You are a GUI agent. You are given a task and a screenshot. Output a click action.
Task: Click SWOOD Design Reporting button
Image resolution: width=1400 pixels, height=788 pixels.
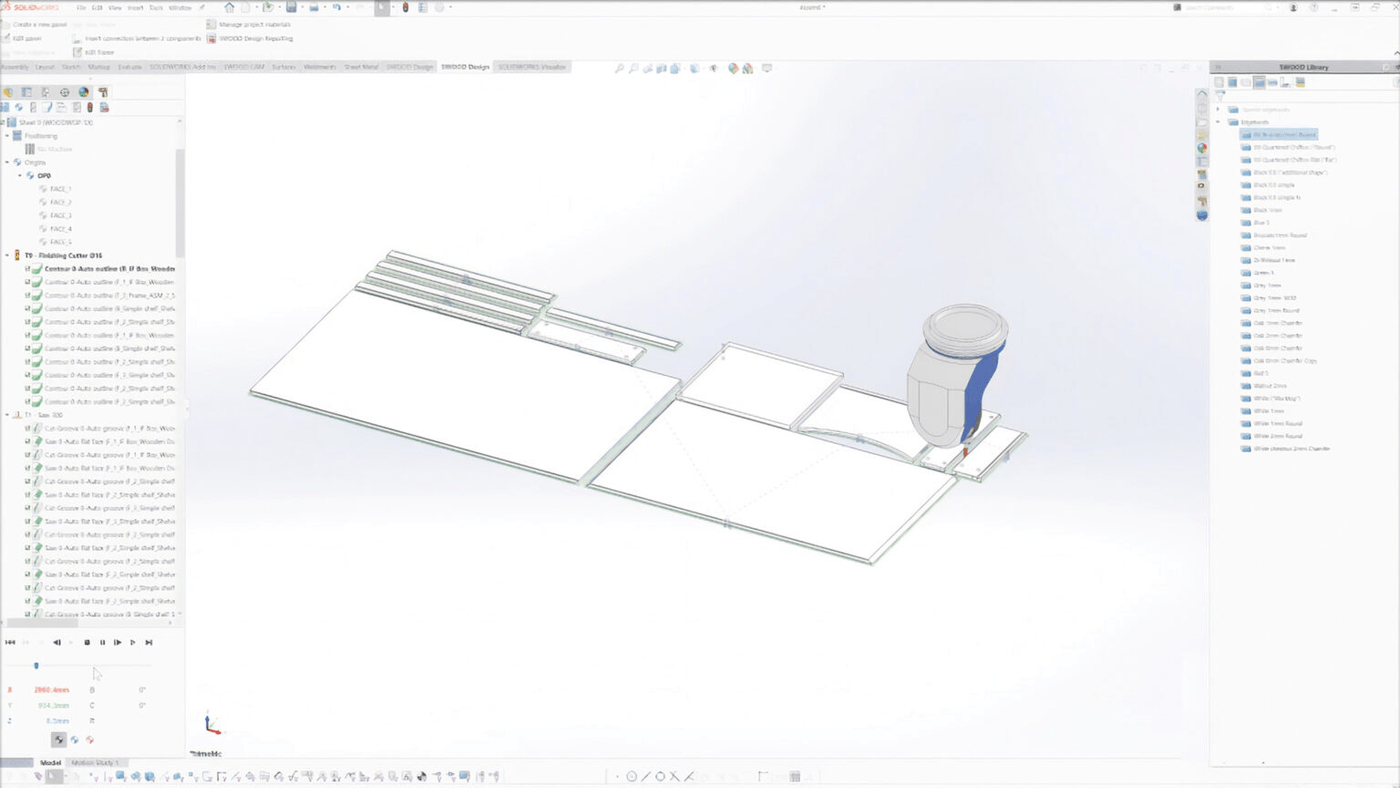[x=255, y=38]
